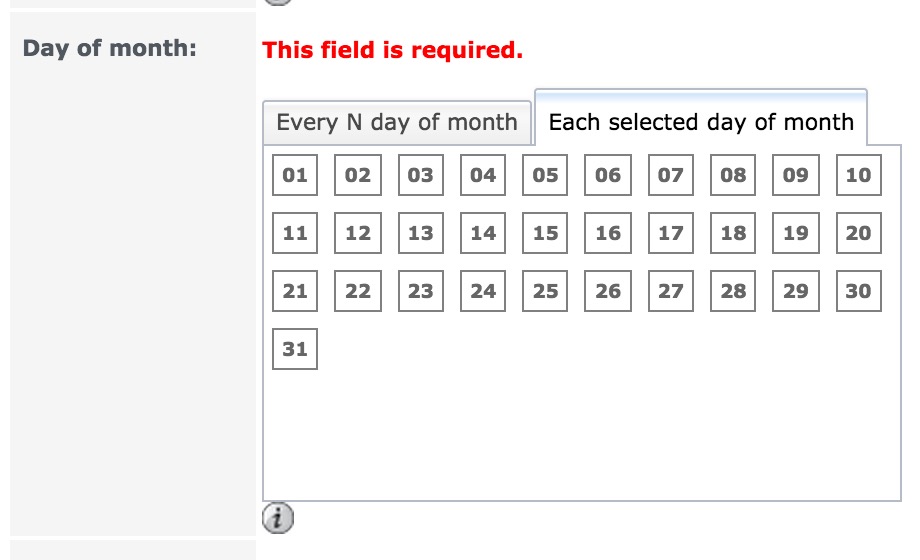Toggle day 11 selection
920x560 pixels.
pyautogui.click(x=295, y=233)
